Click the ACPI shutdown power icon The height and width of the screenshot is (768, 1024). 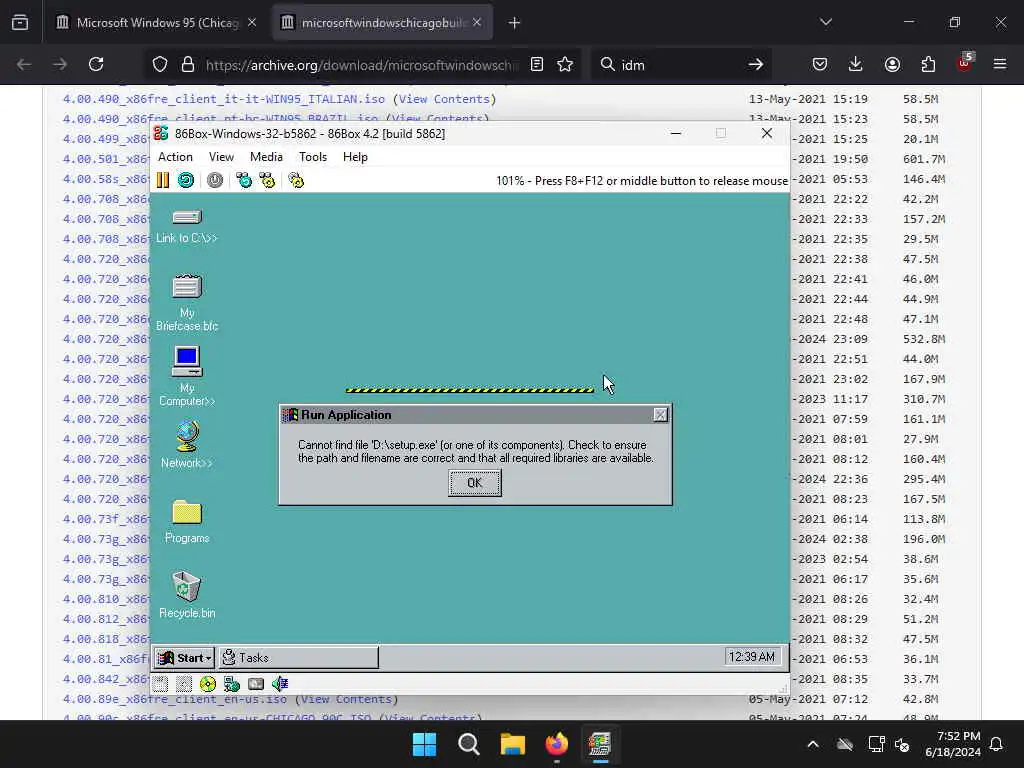pyautogui.click(x=215, y=180)
